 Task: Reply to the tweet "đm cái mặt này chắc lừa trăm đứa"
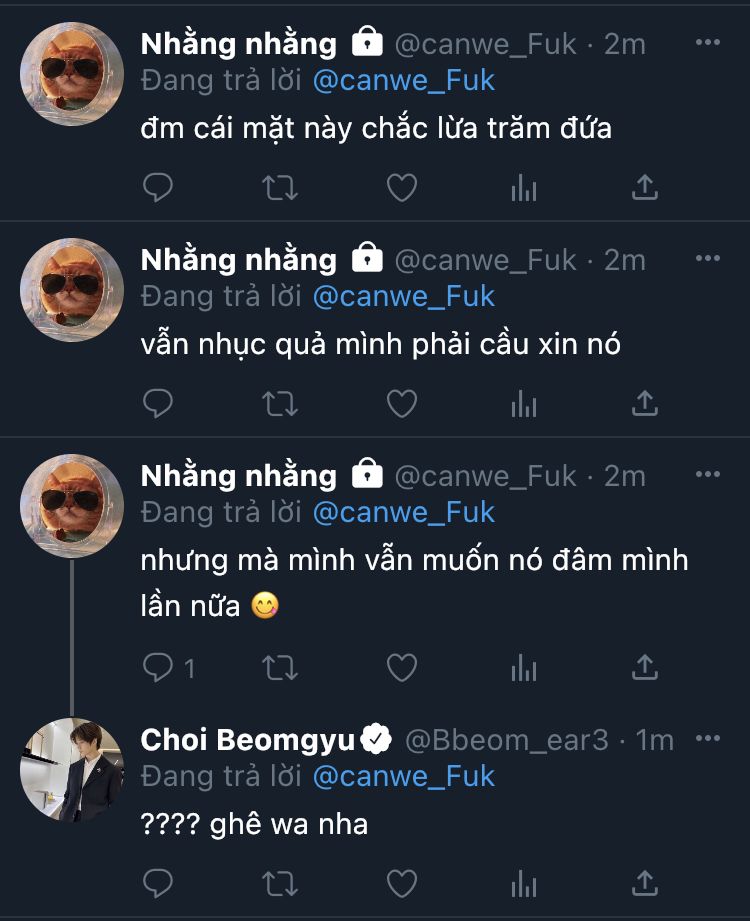(x=158, y=187)
